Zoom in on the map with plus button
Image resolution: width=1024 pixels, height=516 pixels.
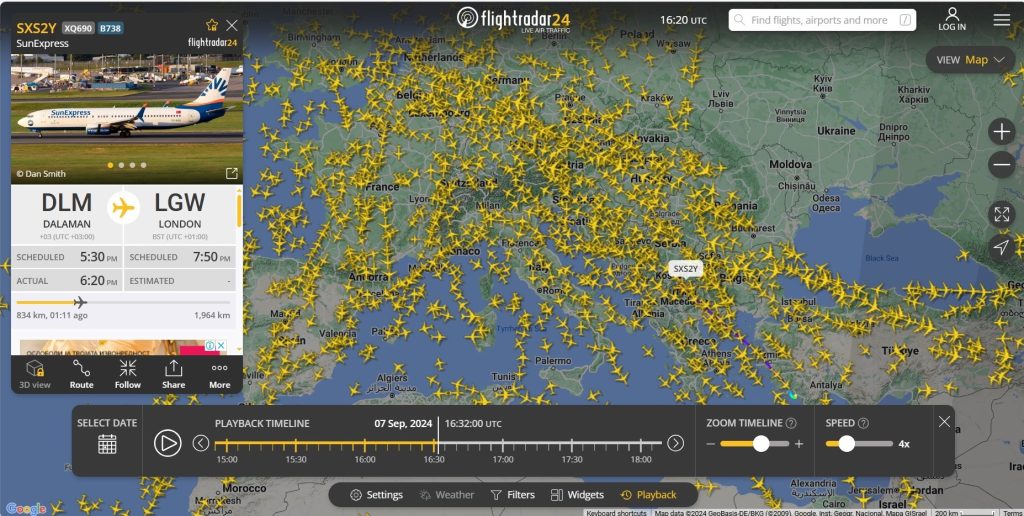tap(1001, 132)
